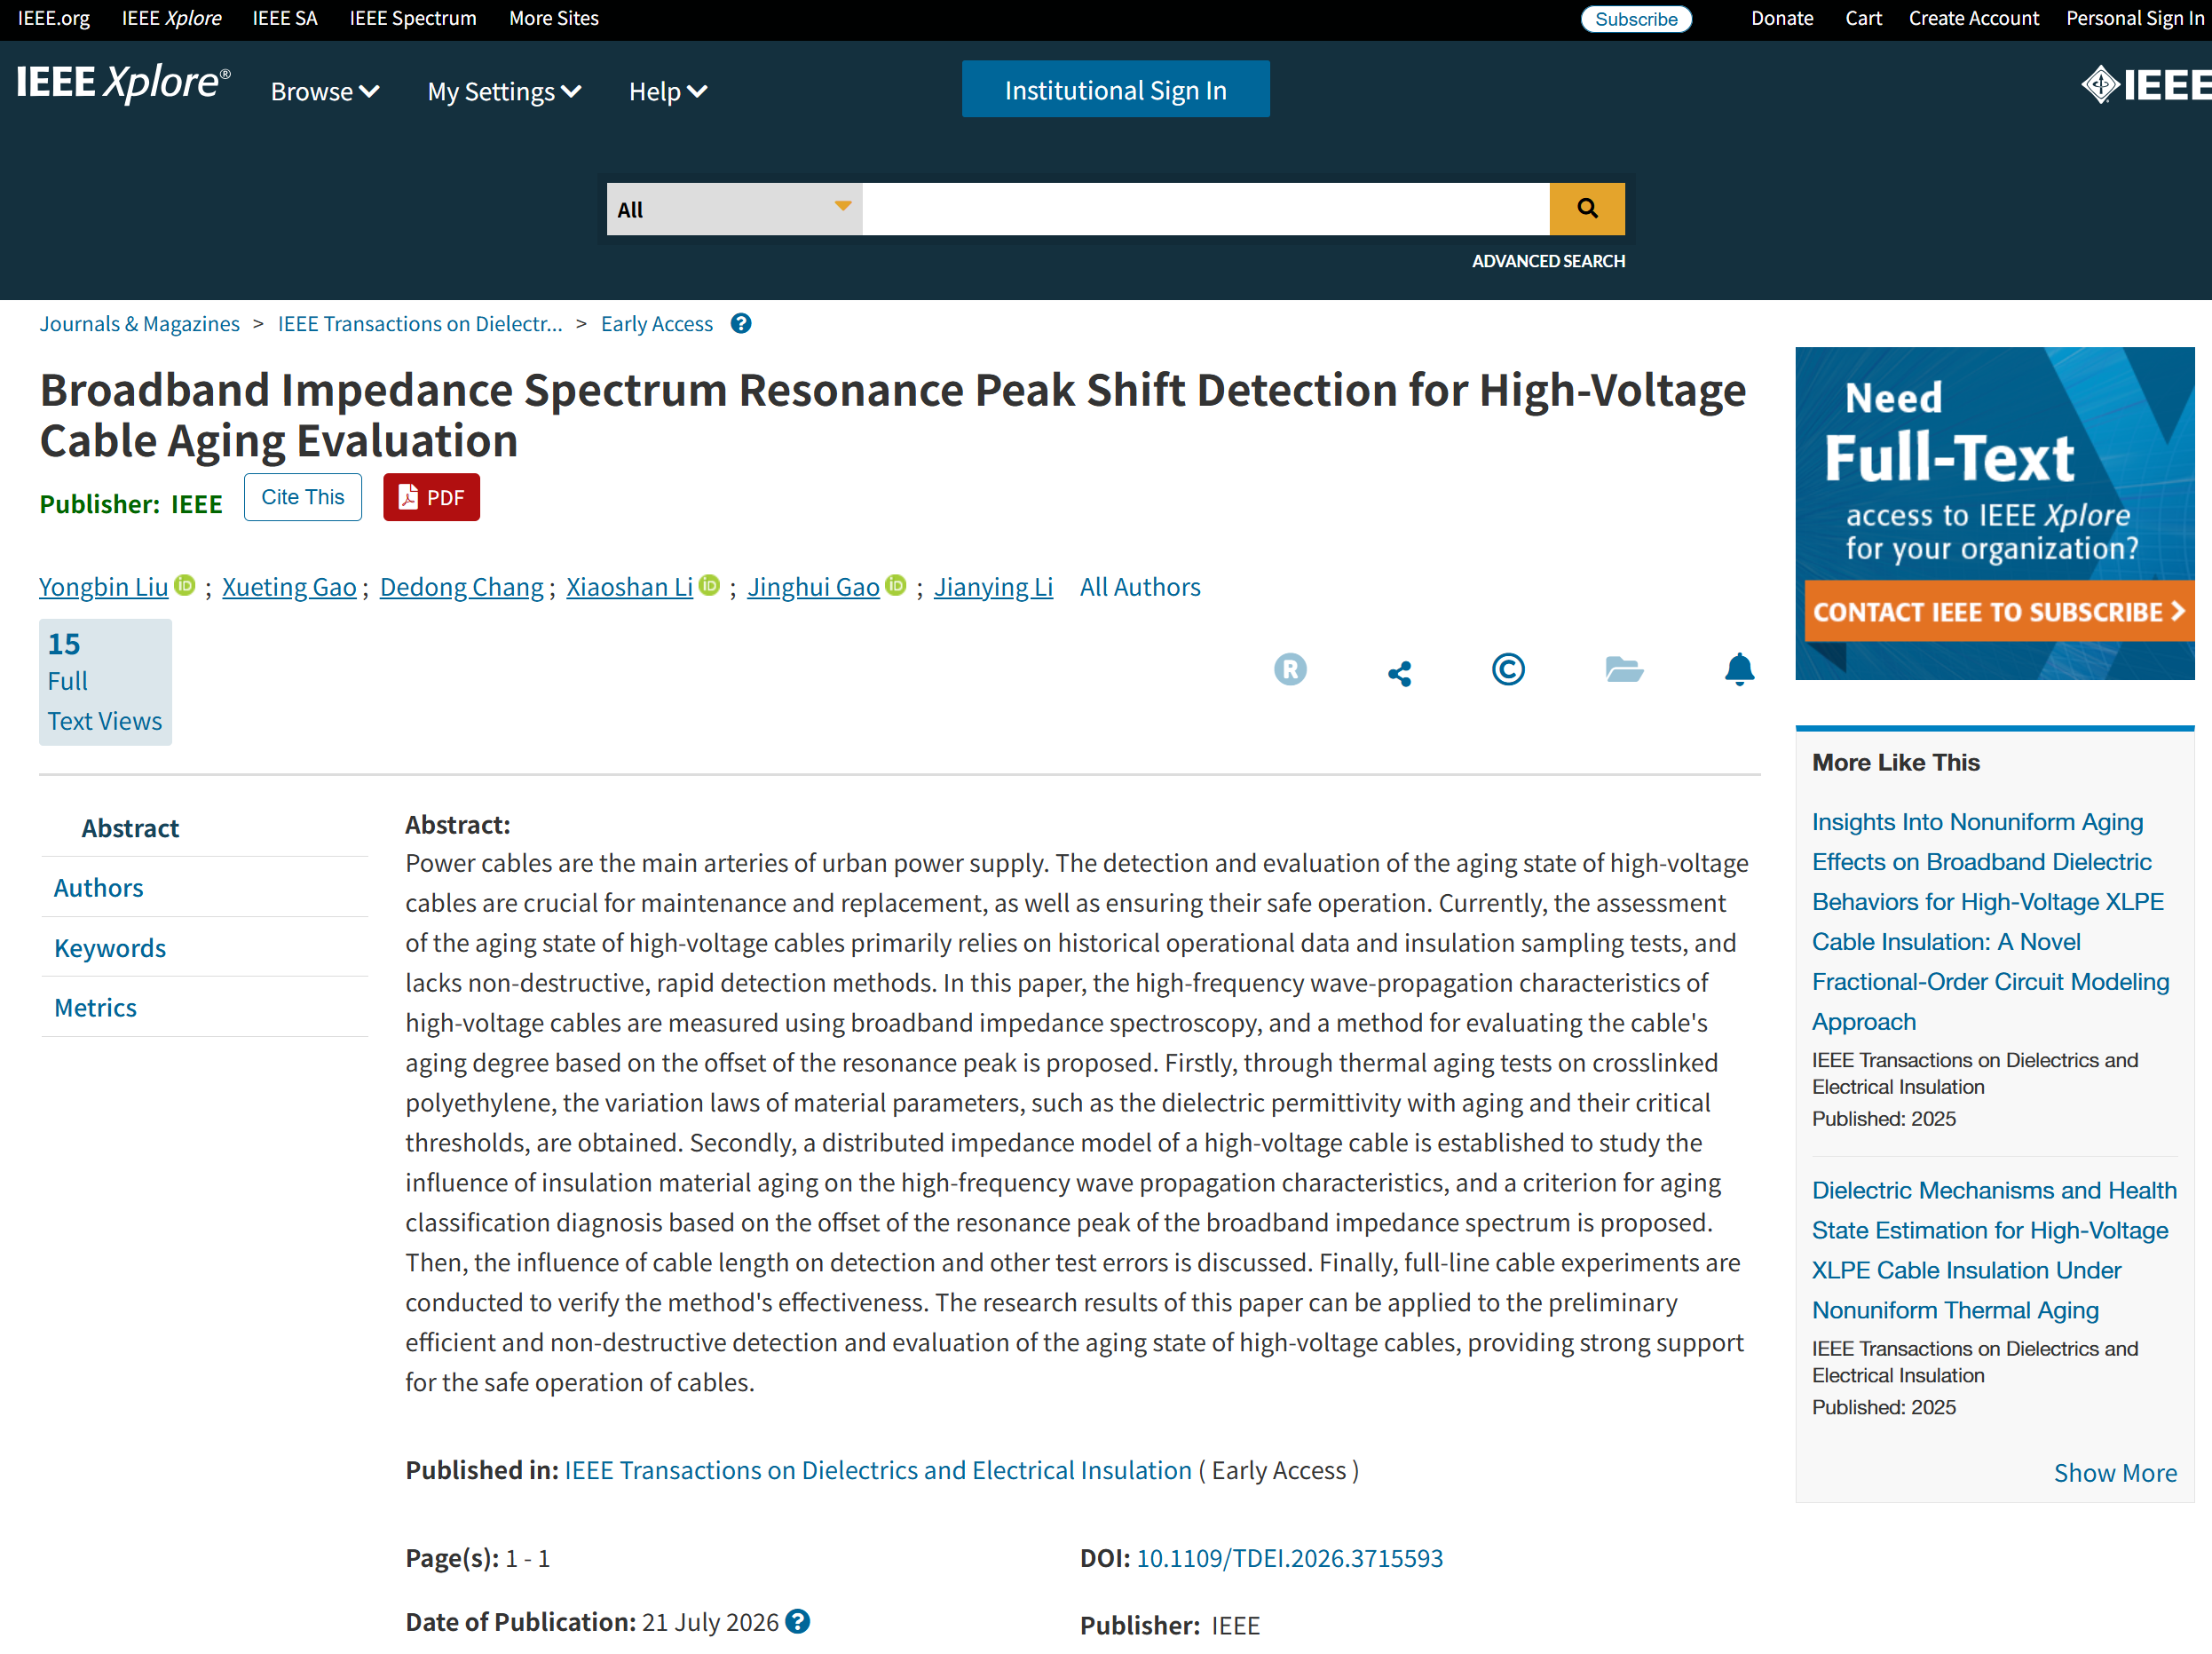Open author Xiaoshan Li's profile
The image size is (2212, 1654).
coord(629,587)
